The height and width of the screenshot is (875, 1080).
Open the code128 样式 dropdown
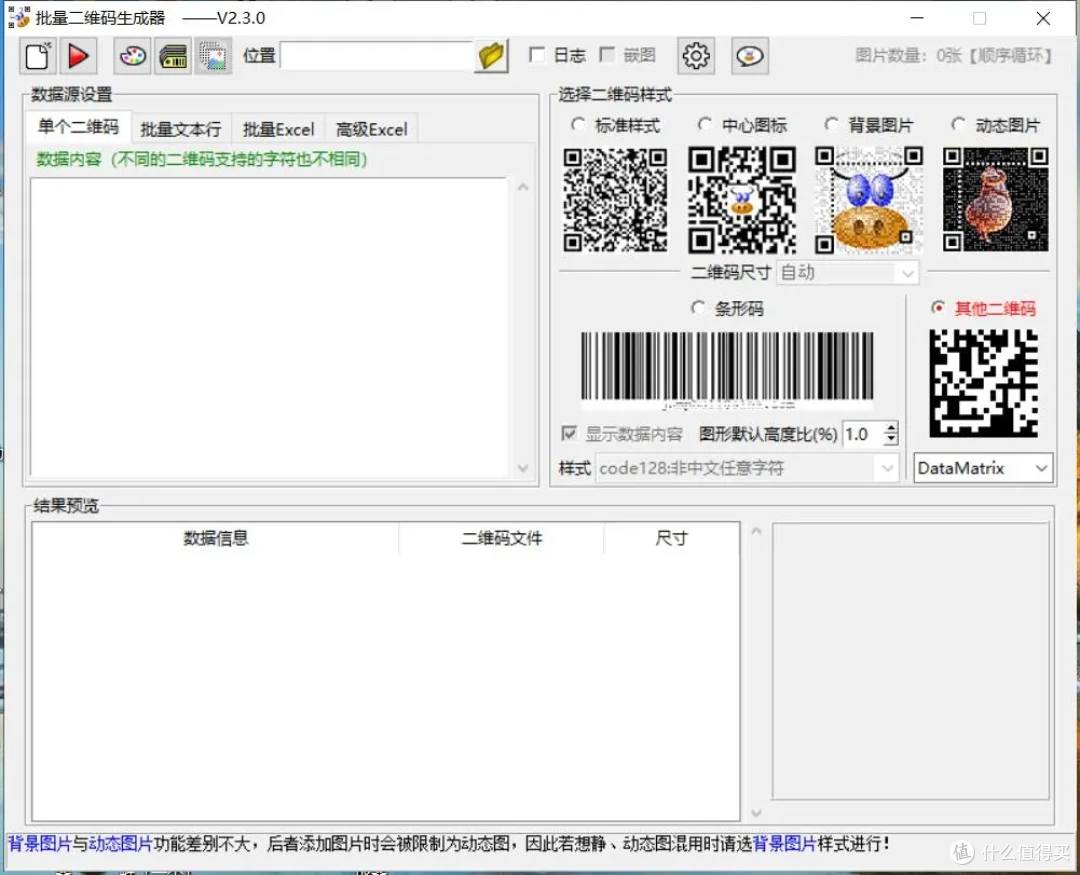coord(747,469)
